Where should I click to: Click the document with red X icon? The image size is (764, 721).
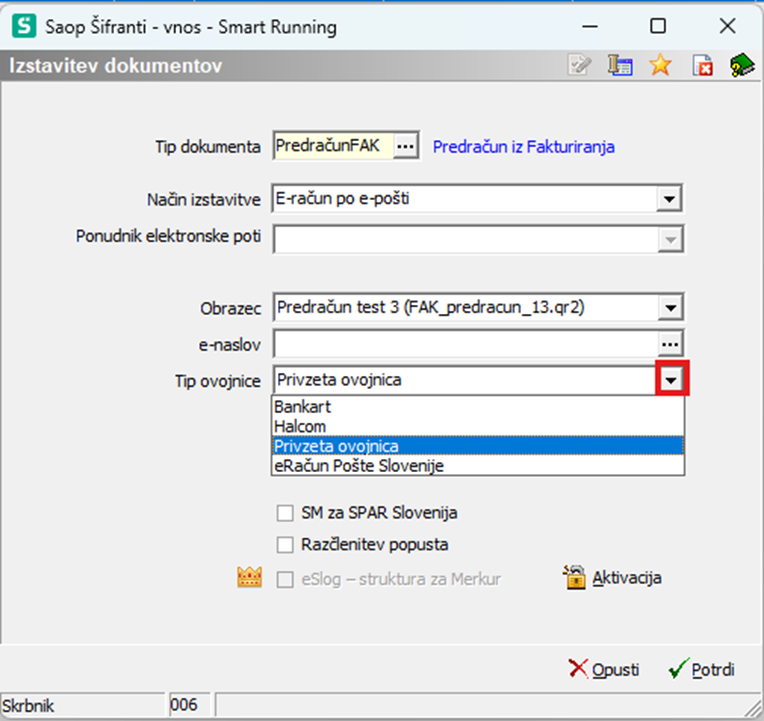(x=702, y=65)
